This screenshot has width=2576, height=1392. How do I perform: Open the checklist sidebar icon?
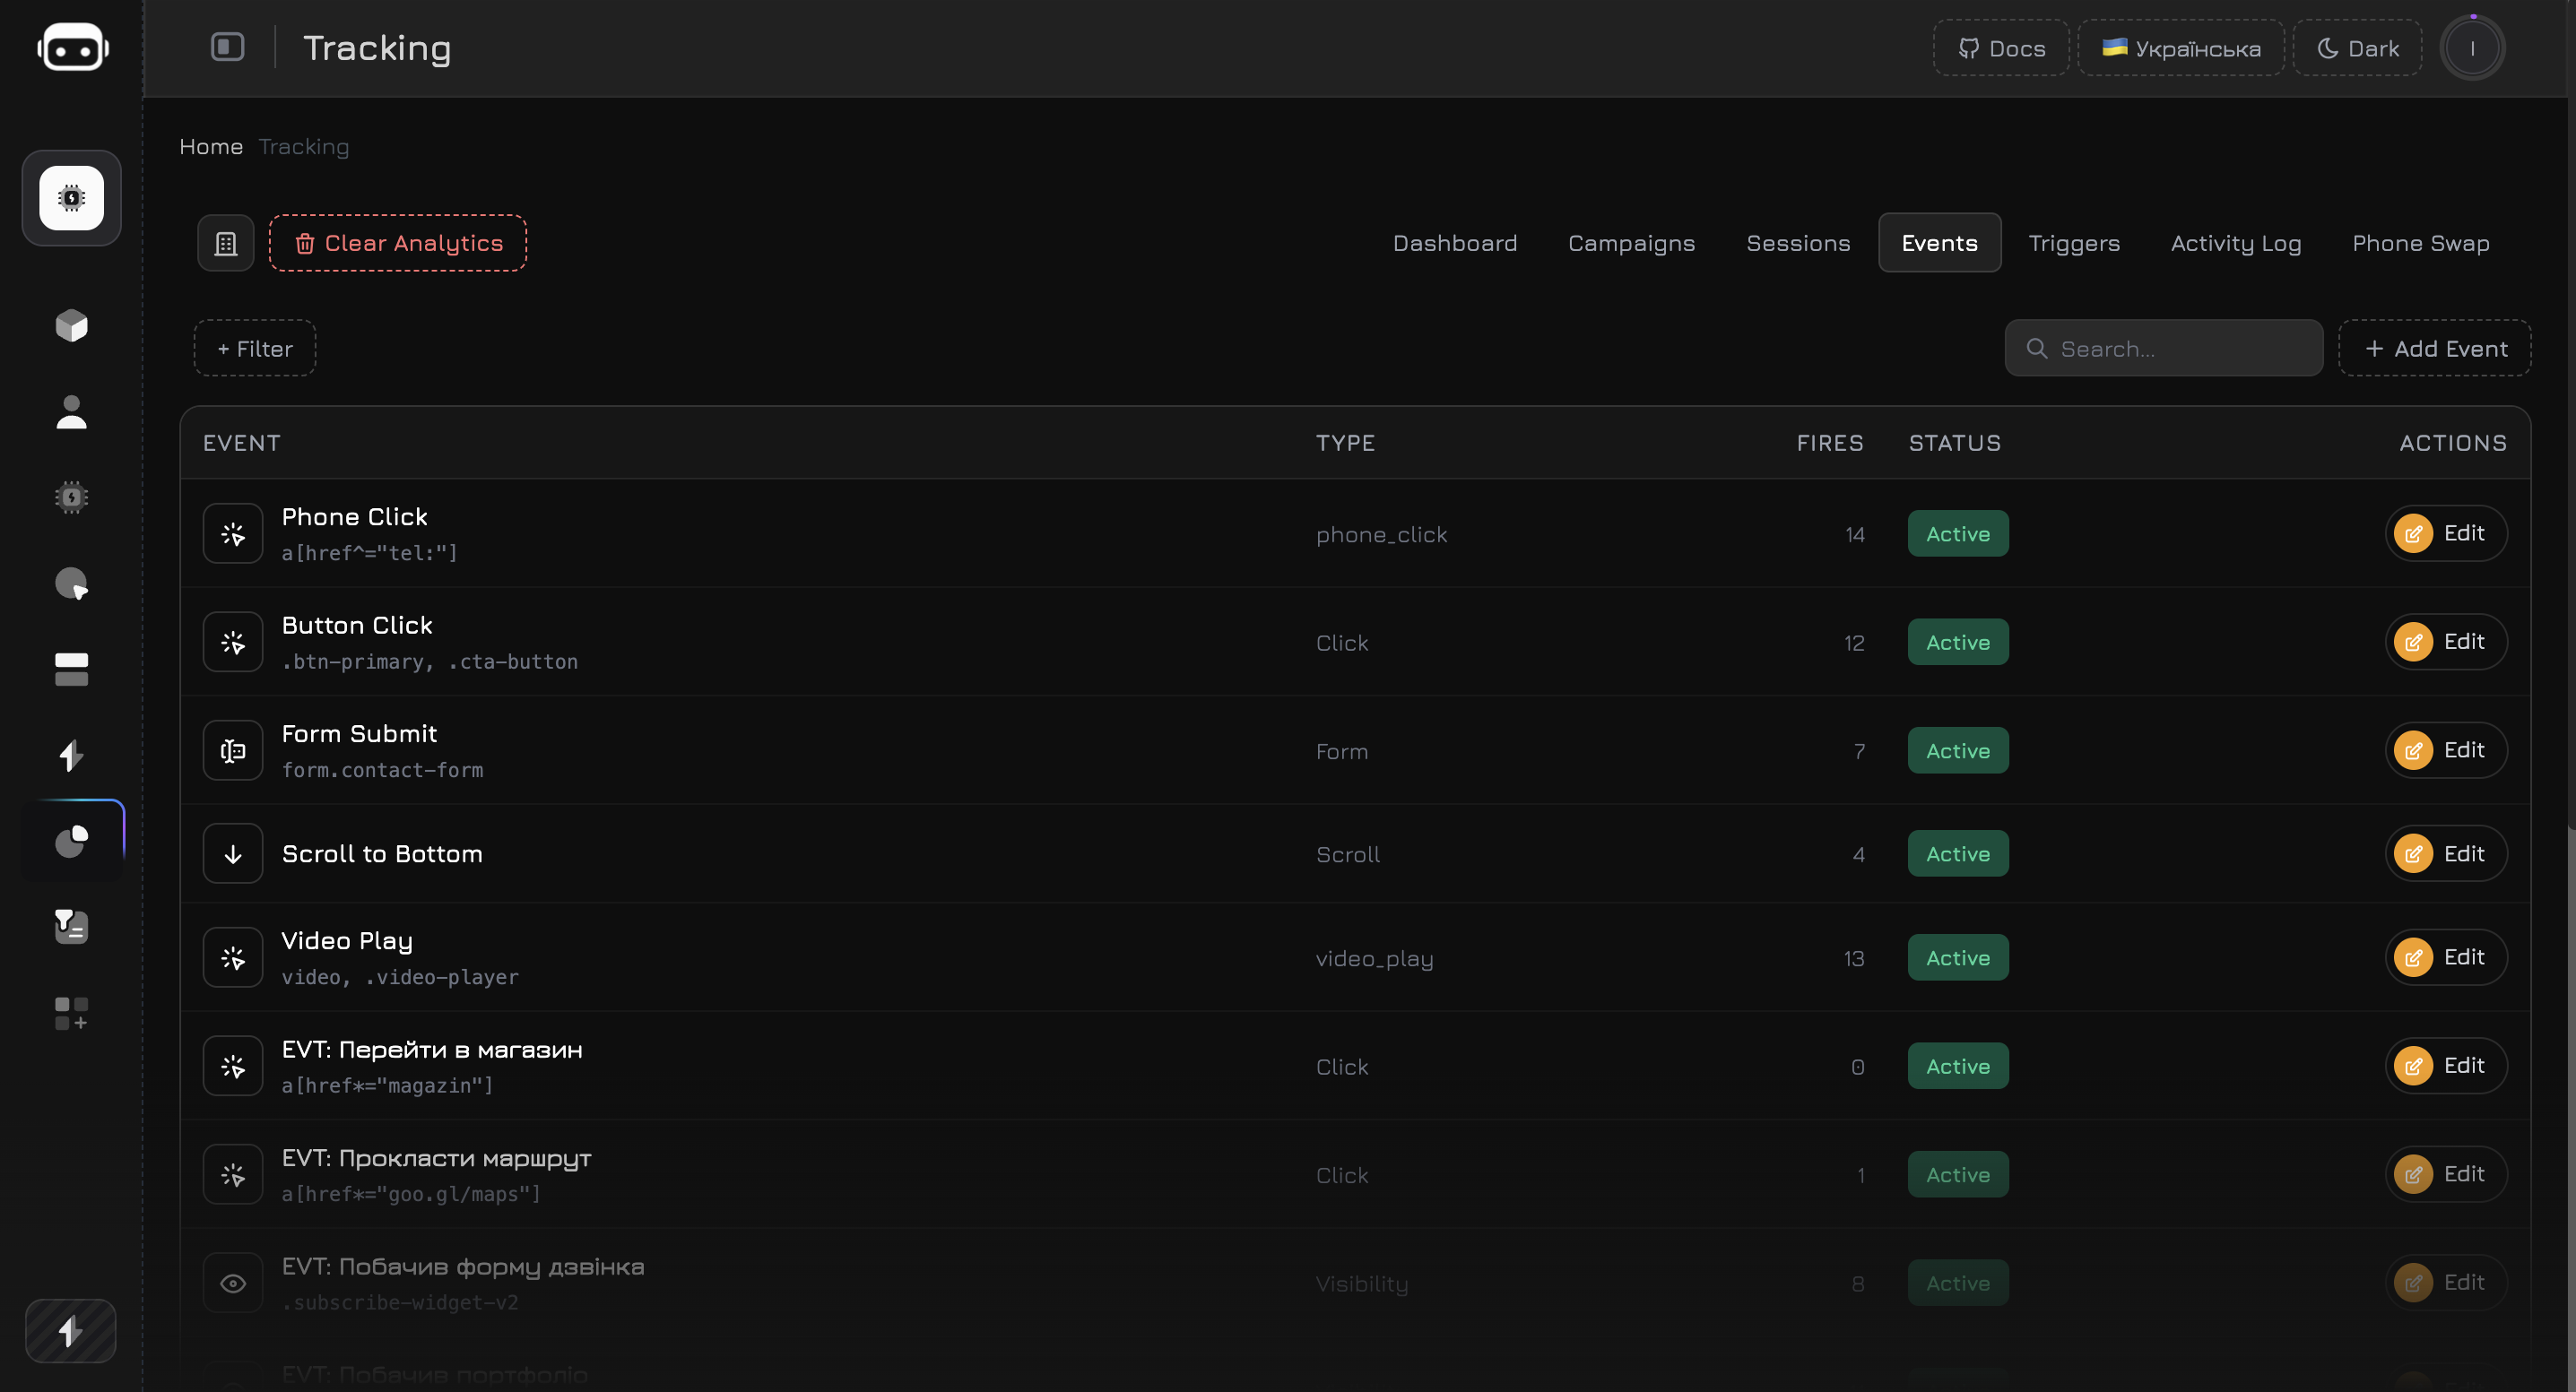click(72, 927)
